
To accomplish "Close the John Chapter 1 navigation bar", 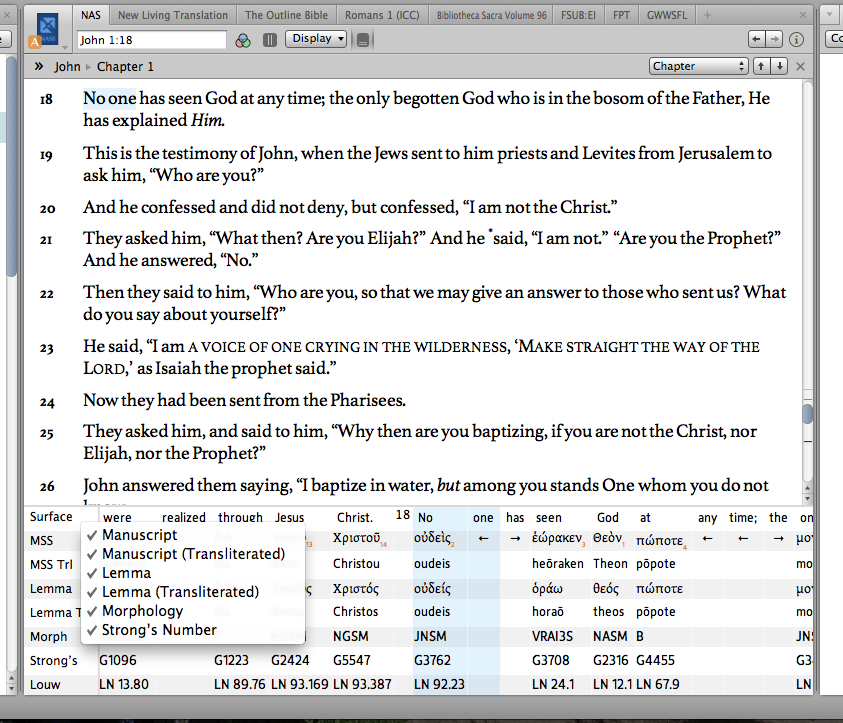I will [x=801, y=67].
